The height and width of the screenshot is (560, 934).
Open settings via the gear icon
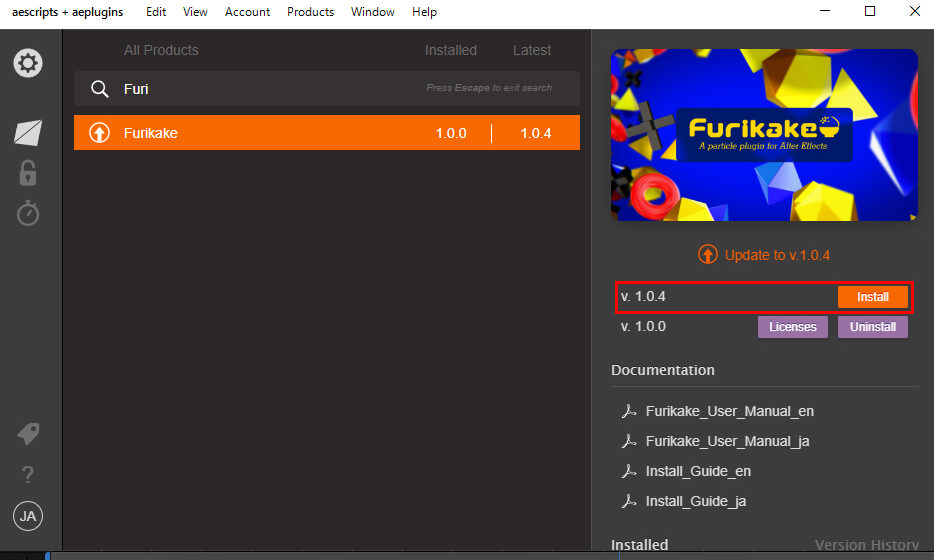click(x=28, y=64)
